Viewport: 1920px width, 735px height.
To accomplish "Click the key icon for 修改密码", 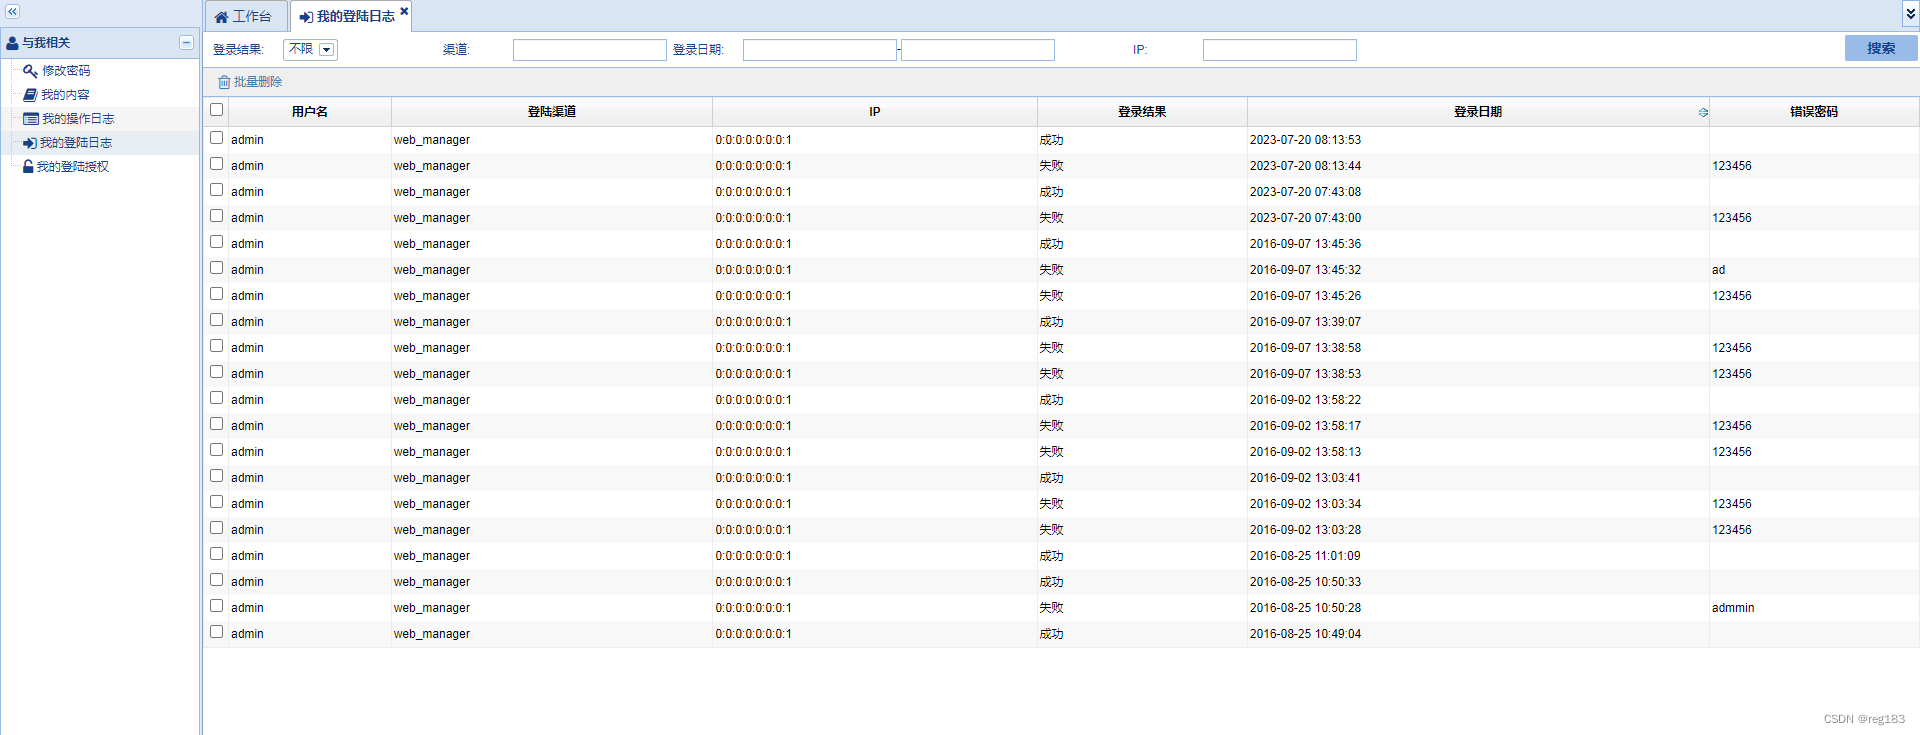I will (x=30, y=71).
